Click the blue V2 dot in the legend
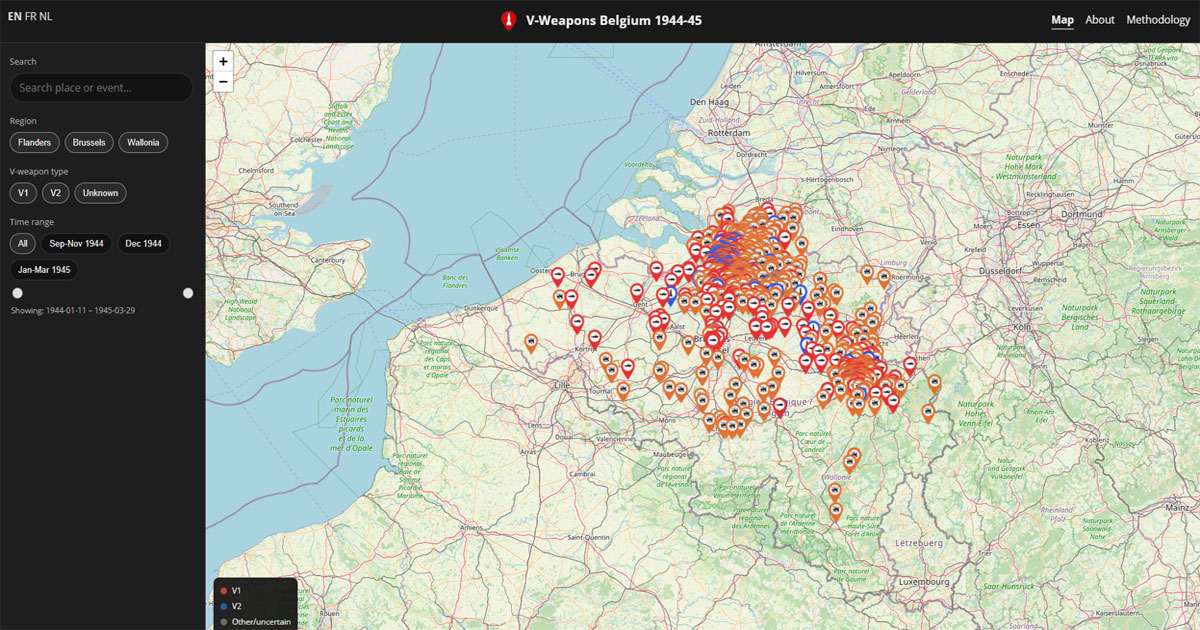Screen dimensions: 1200x630 tap(223, 605)
